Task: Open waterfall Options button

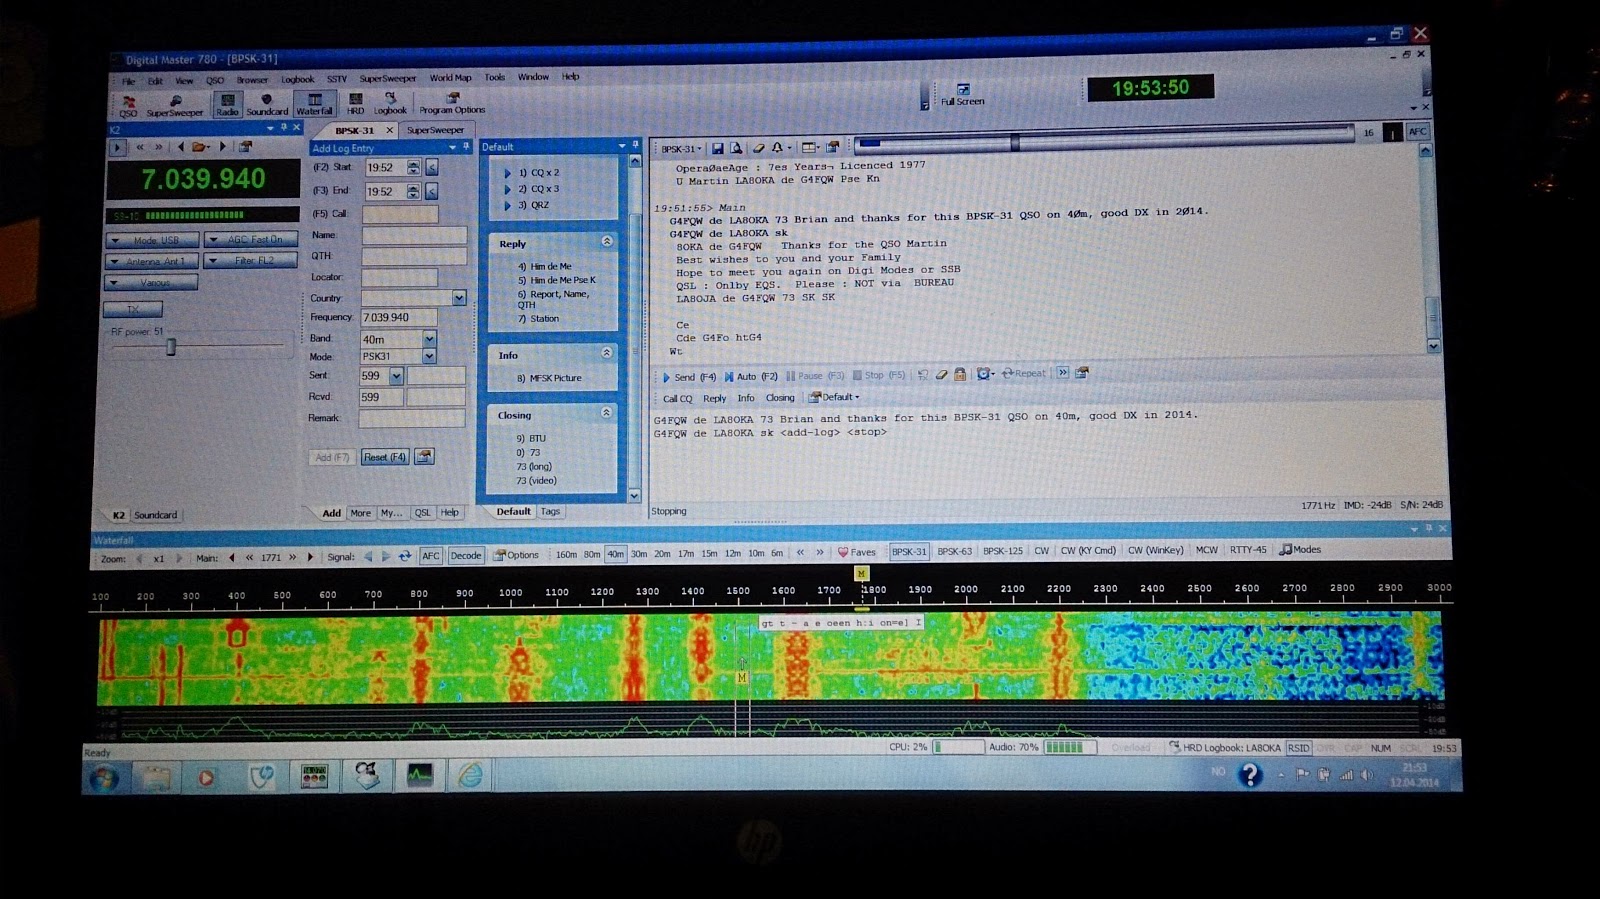Action: coord(516,555)
